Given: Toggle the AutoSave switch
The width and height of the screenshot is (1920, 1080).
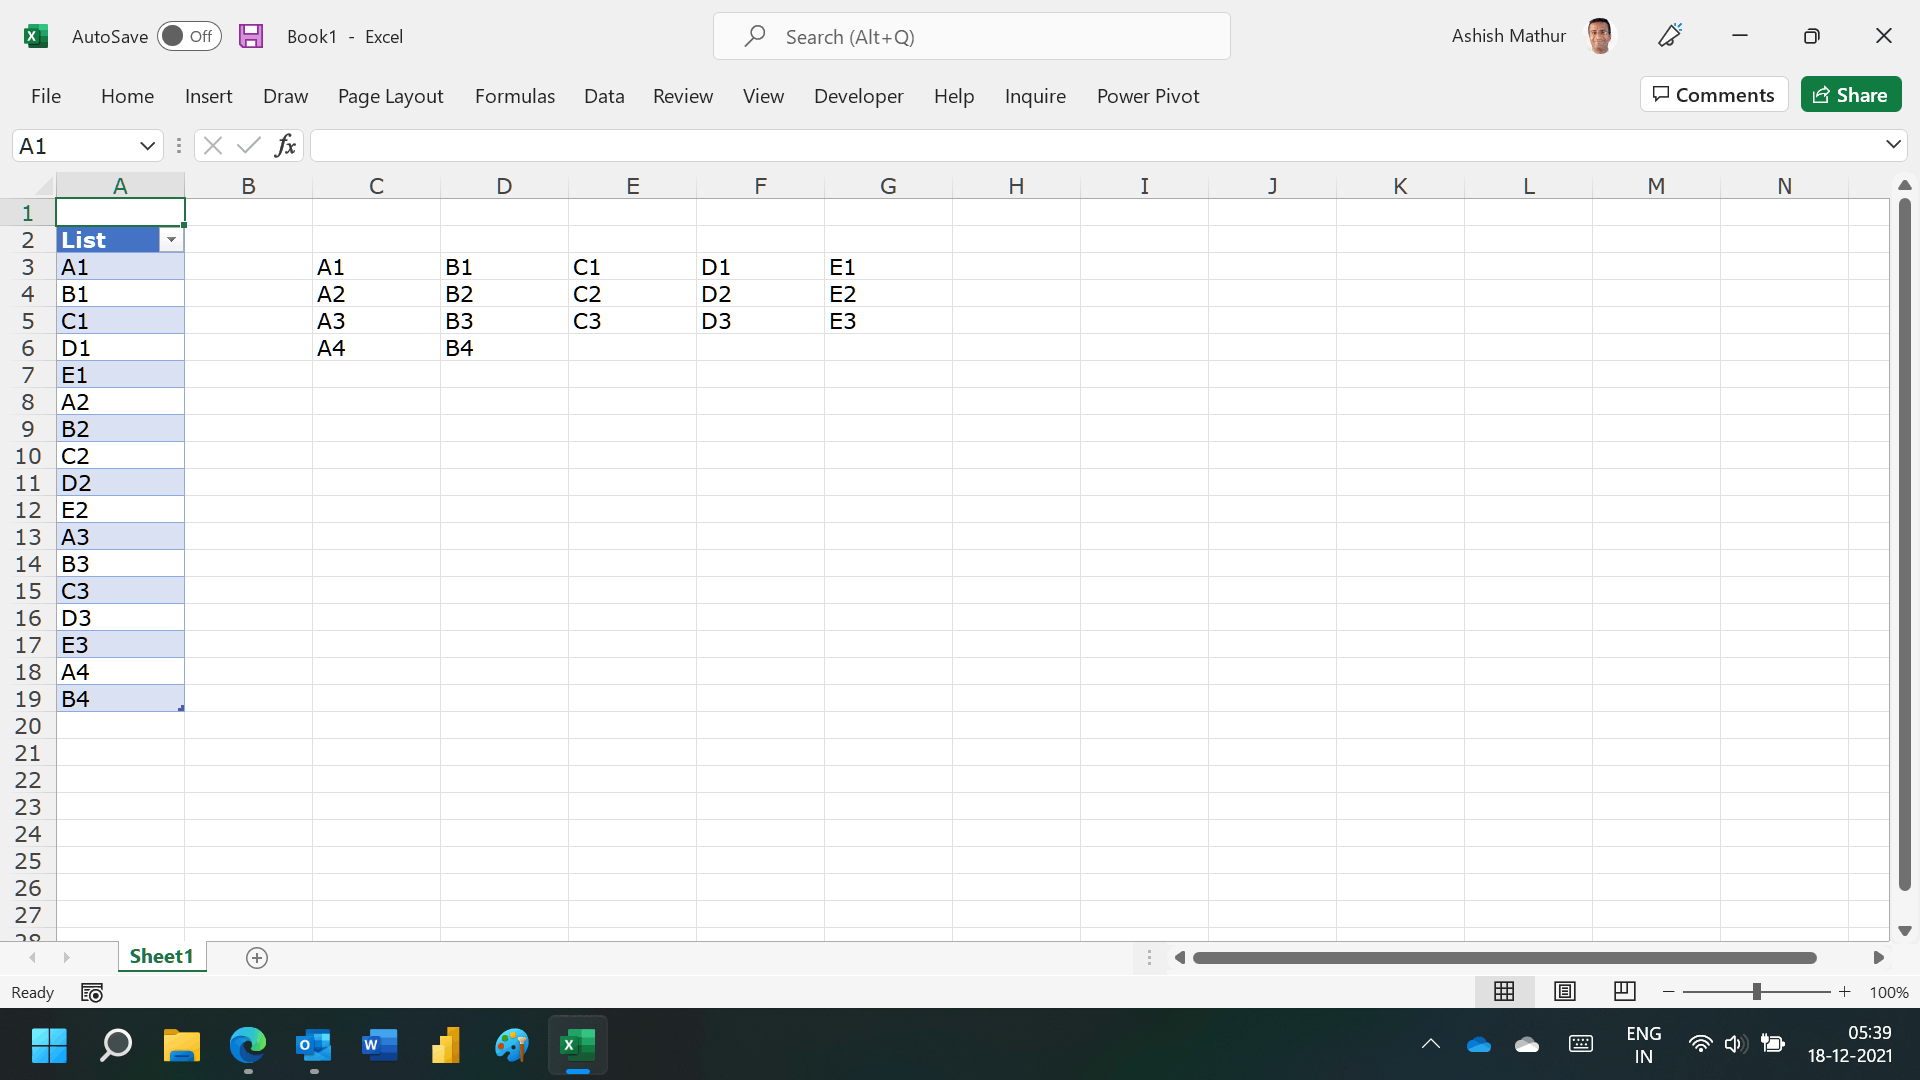Looking at the screenshot, I should click(x=189, y=37).
